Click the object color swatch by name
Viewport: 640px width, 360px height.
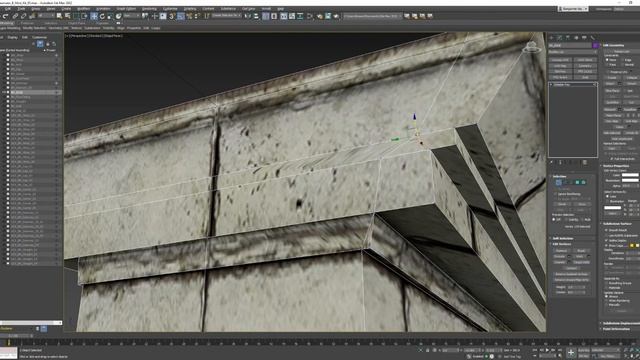(x=596, y=45)
